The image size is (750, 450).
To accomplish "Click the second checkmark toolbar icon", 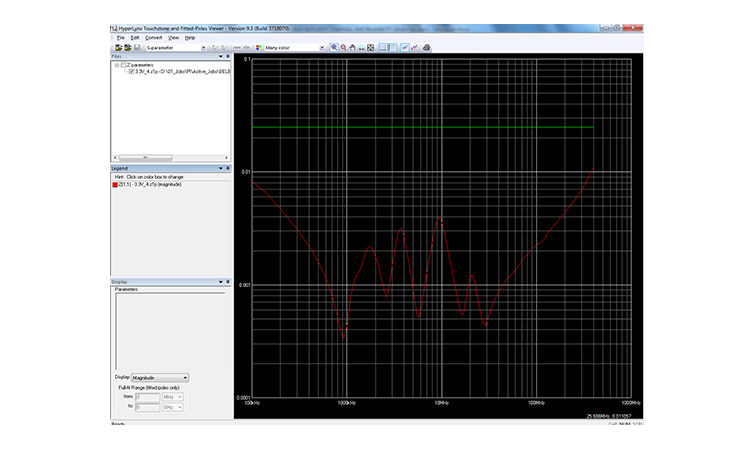I will [x=224, y=48].
